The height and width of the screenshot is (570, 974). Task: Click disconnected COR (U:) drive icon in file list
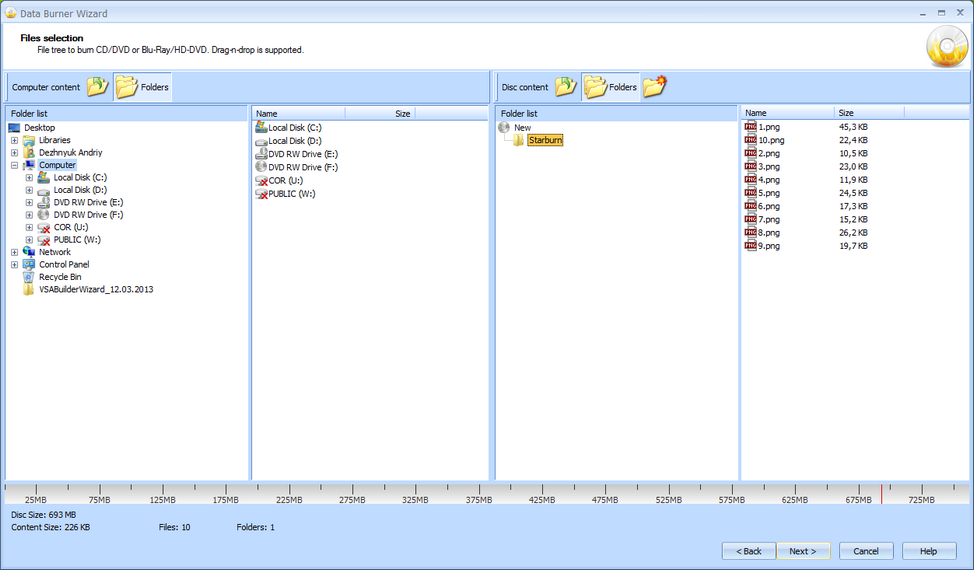pos(262,181)
